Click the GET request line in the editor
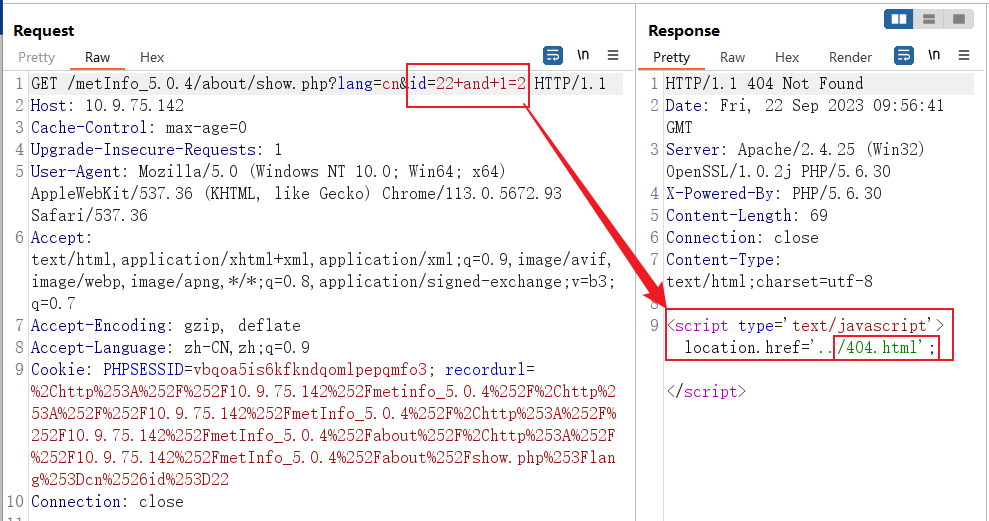This screenshot has width=989, height=521. point(319,83)
